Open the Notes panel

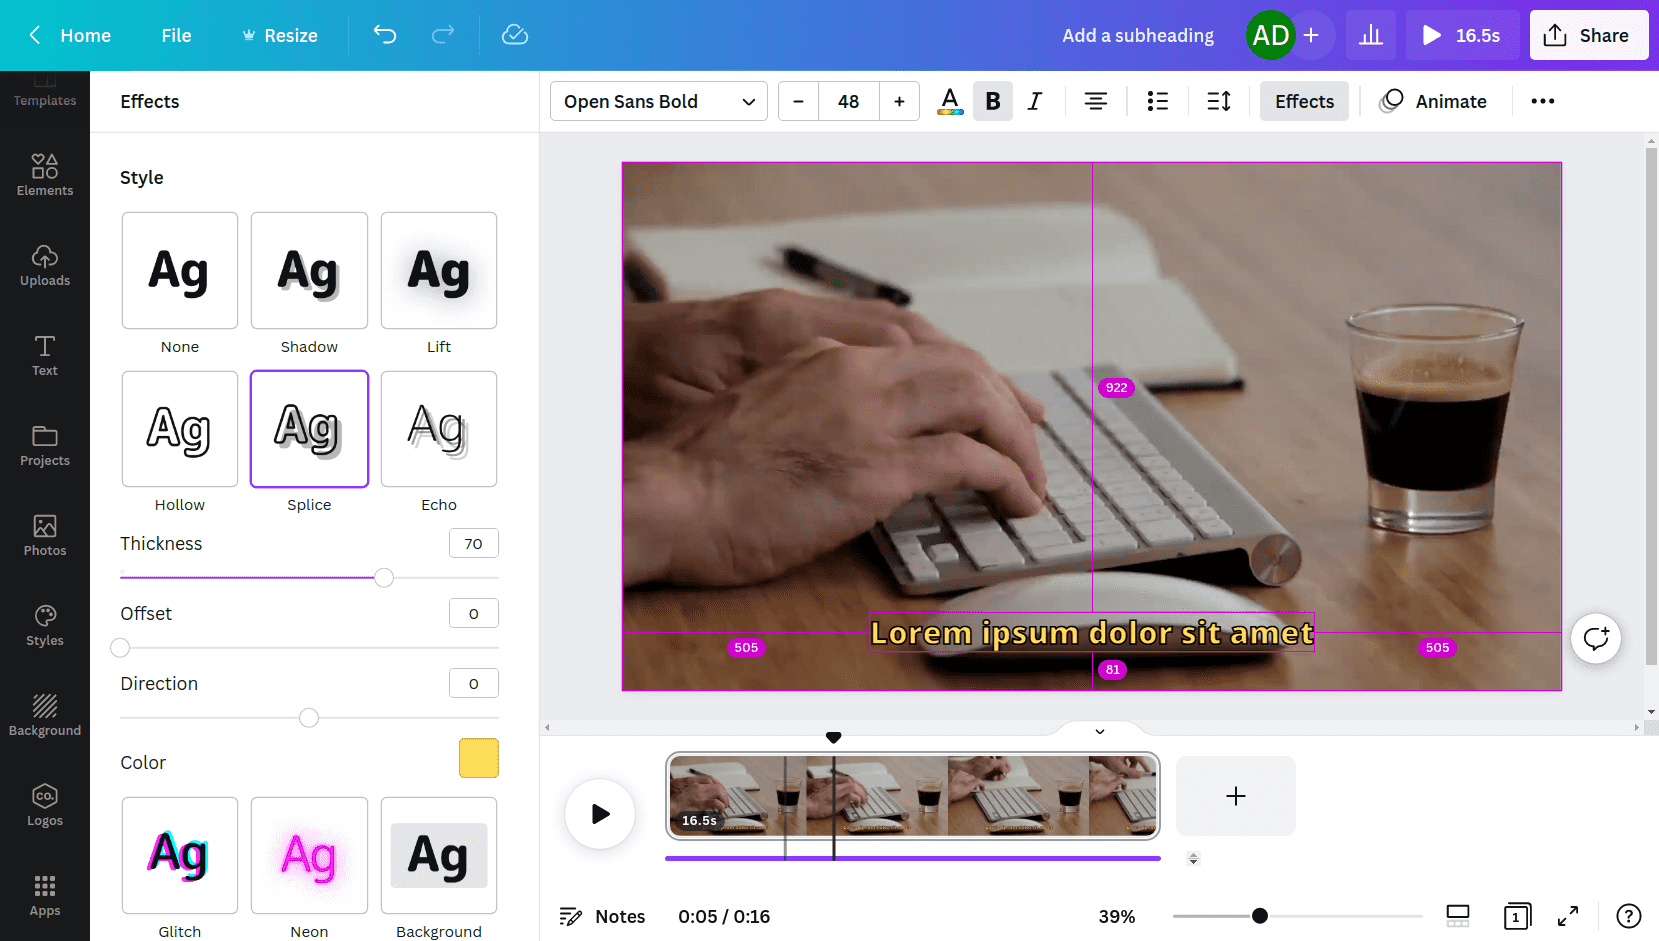(x=602, y=916)
